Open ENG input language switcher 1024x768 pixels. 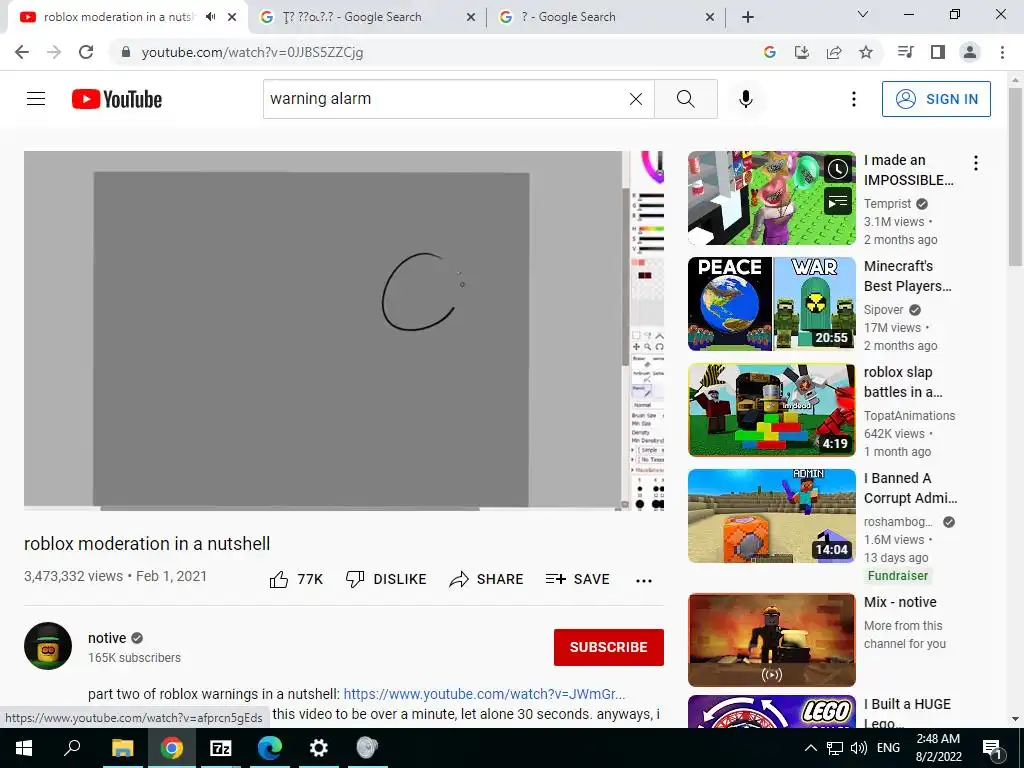(x=888, y=748)
